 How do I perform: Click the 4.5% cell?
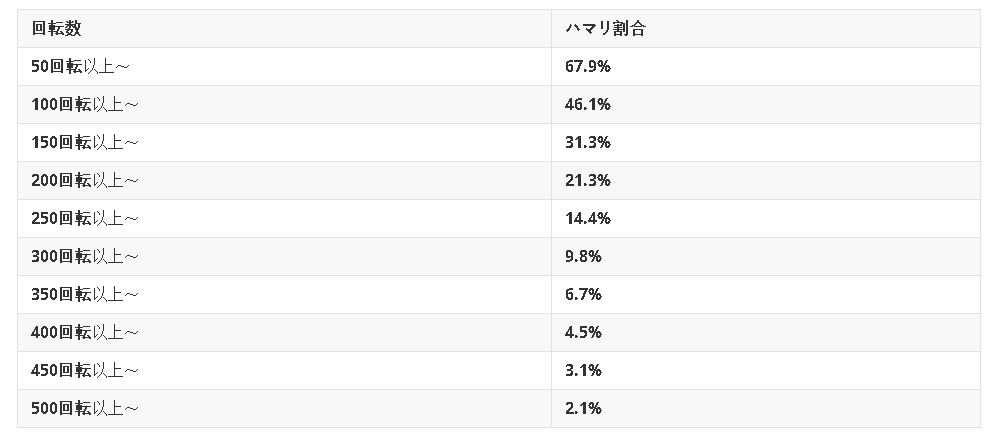point(583,332)
